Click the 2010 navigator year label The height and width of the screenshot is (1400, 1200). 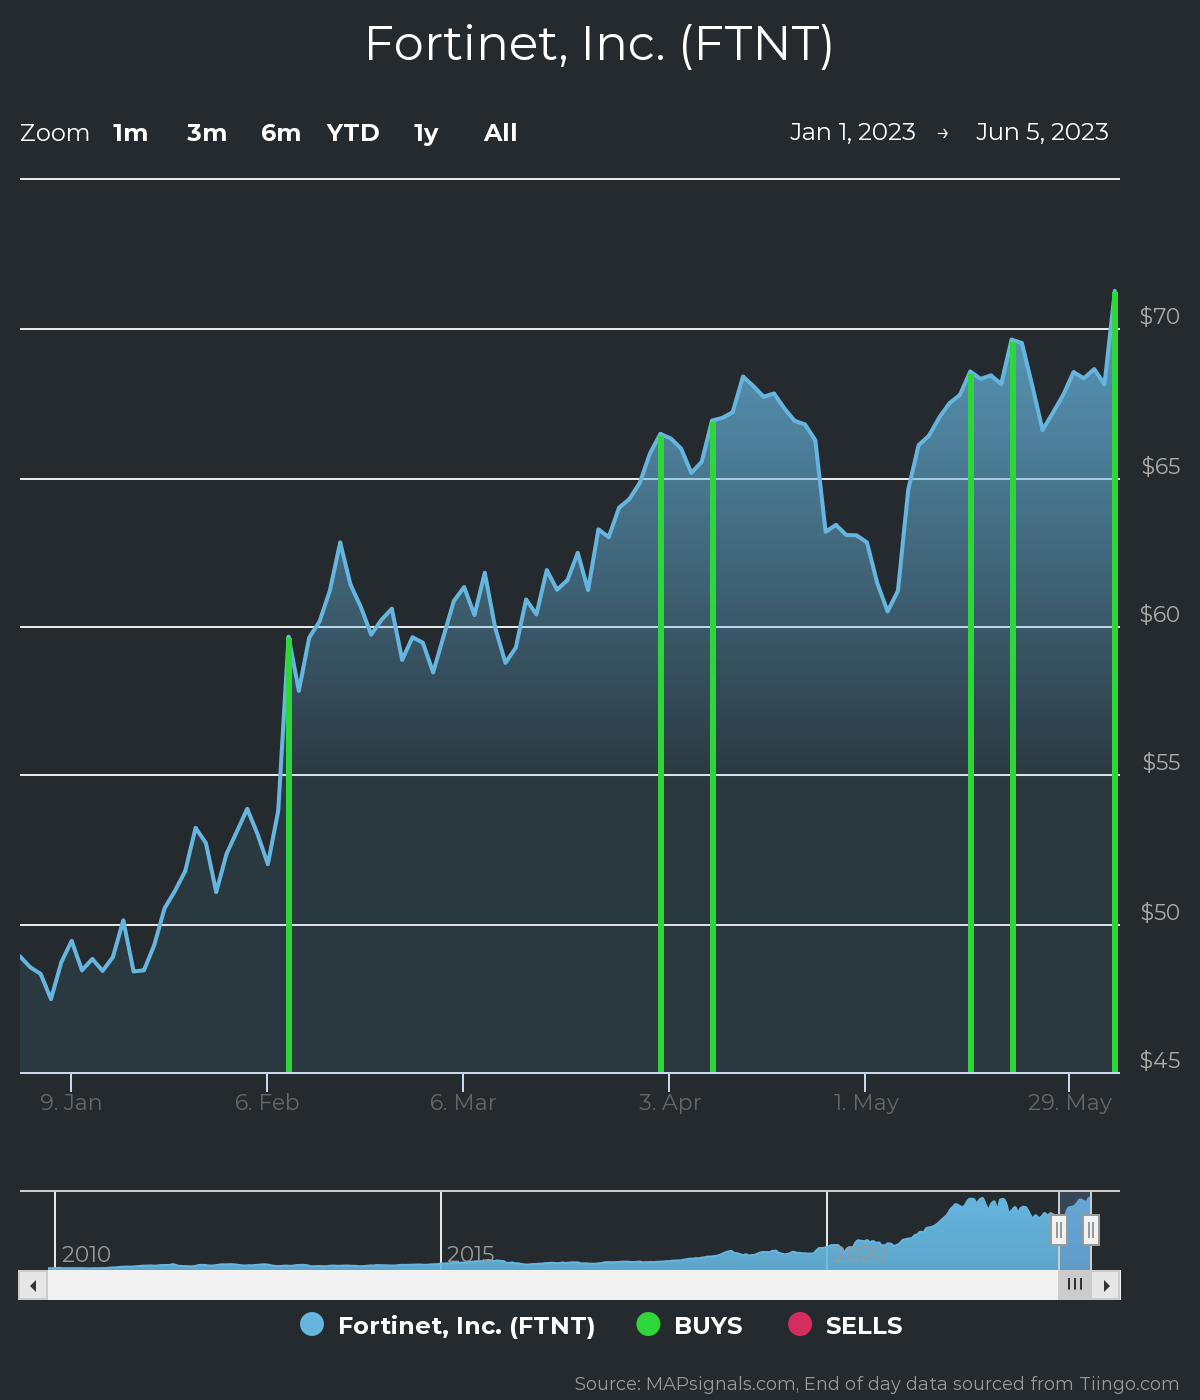[86, 1254]
